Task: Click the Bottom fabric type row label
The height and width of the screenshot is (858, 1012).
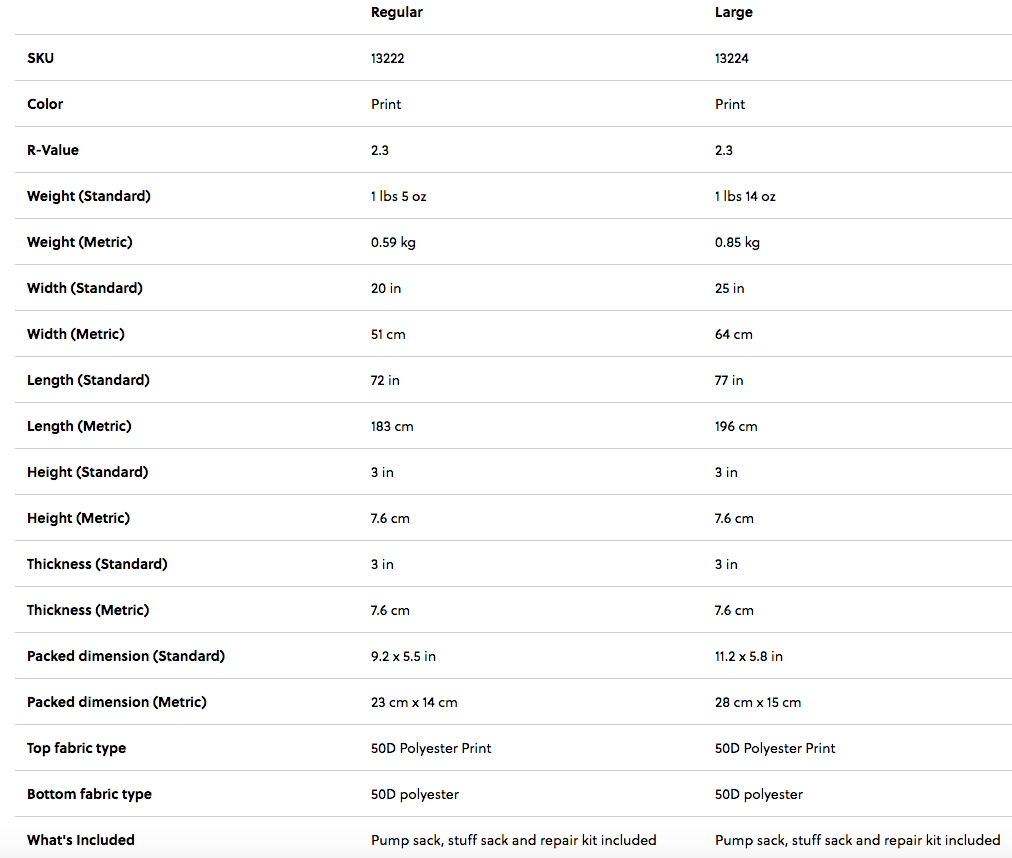Action: (89, 794)
